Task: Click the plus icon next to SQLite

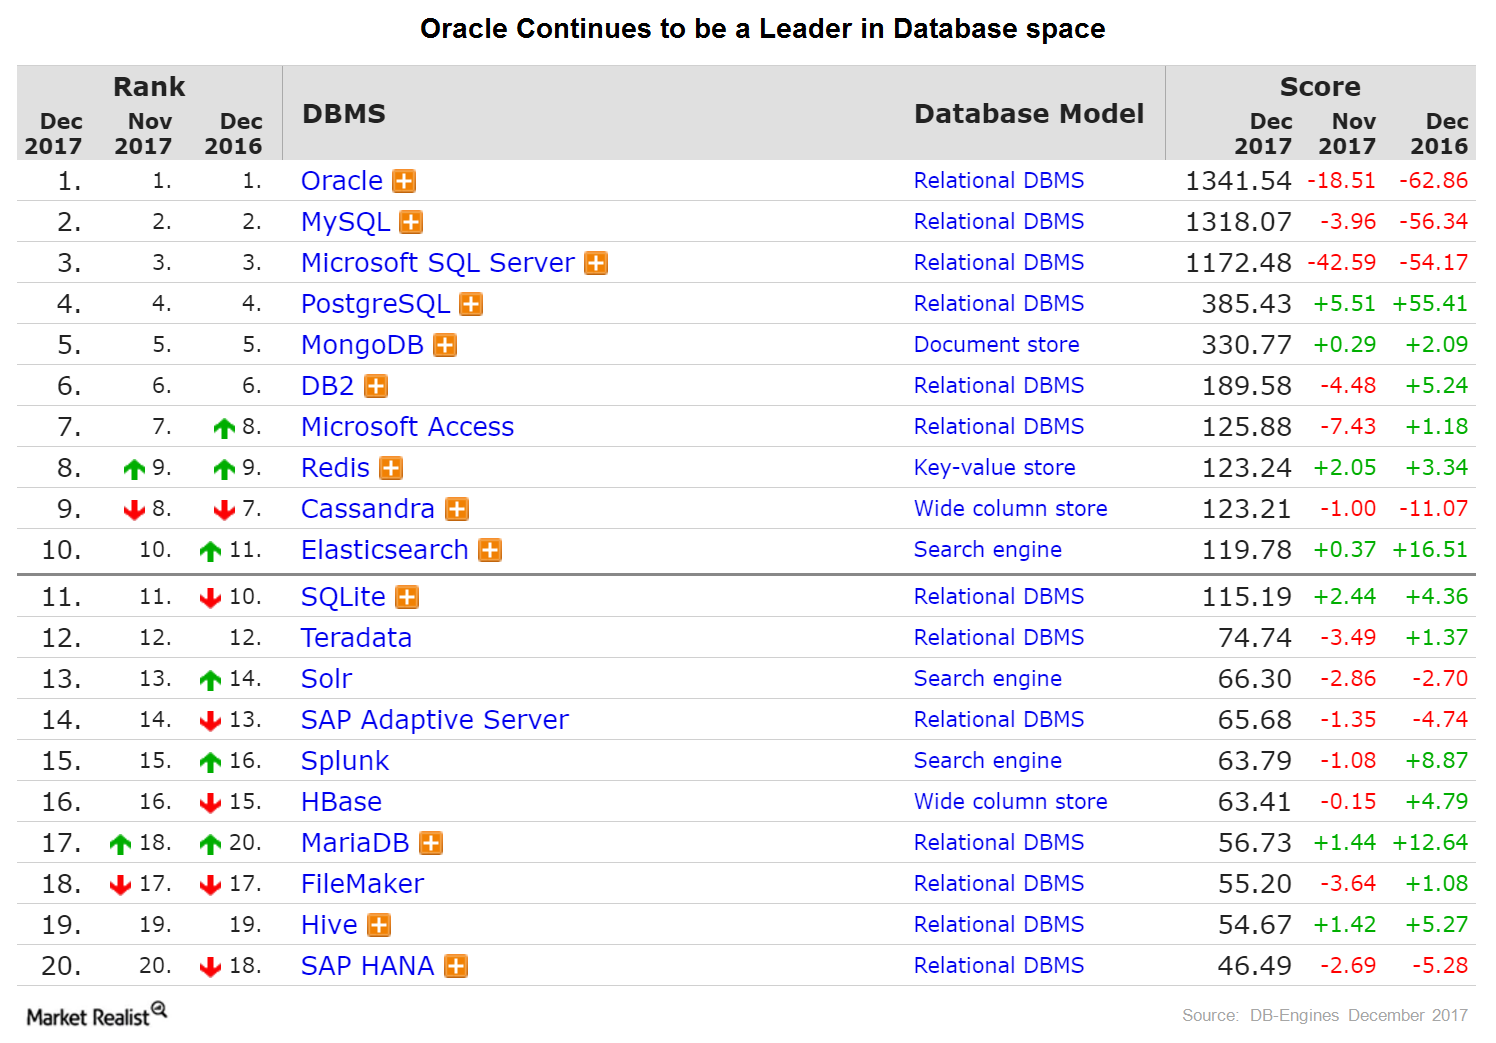Action: pos(407,597)
